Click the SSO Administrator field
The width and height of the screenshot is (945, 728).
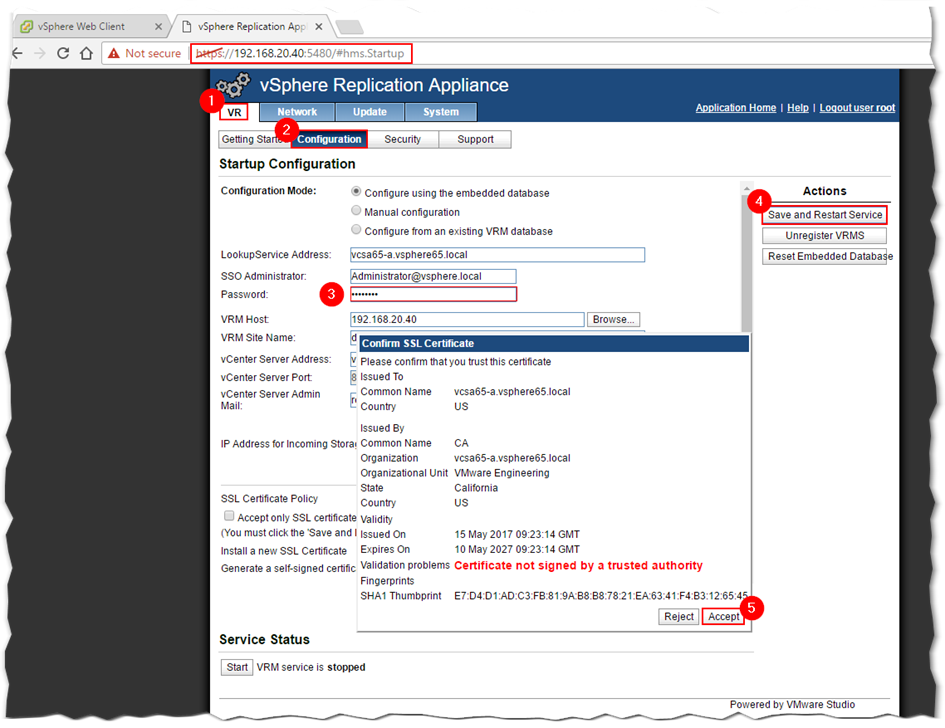[x=433, y=277]
